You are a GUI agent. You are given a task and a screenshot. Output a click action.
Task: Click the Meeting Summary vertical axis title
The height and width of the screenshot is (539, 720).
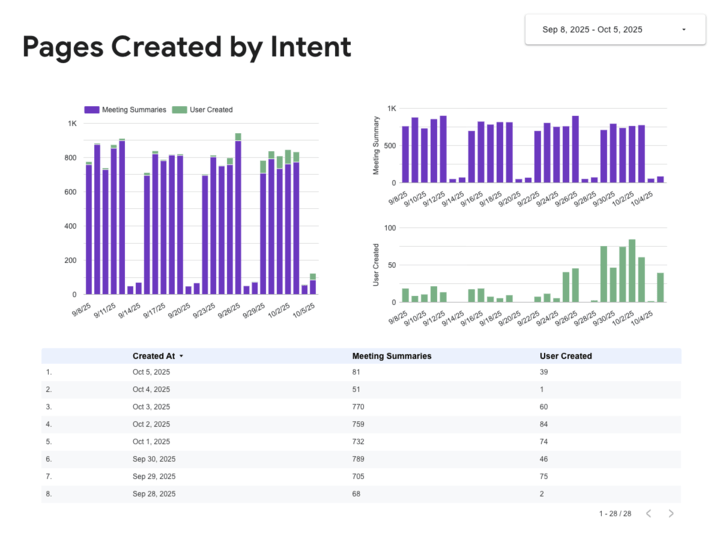[377, 147]
